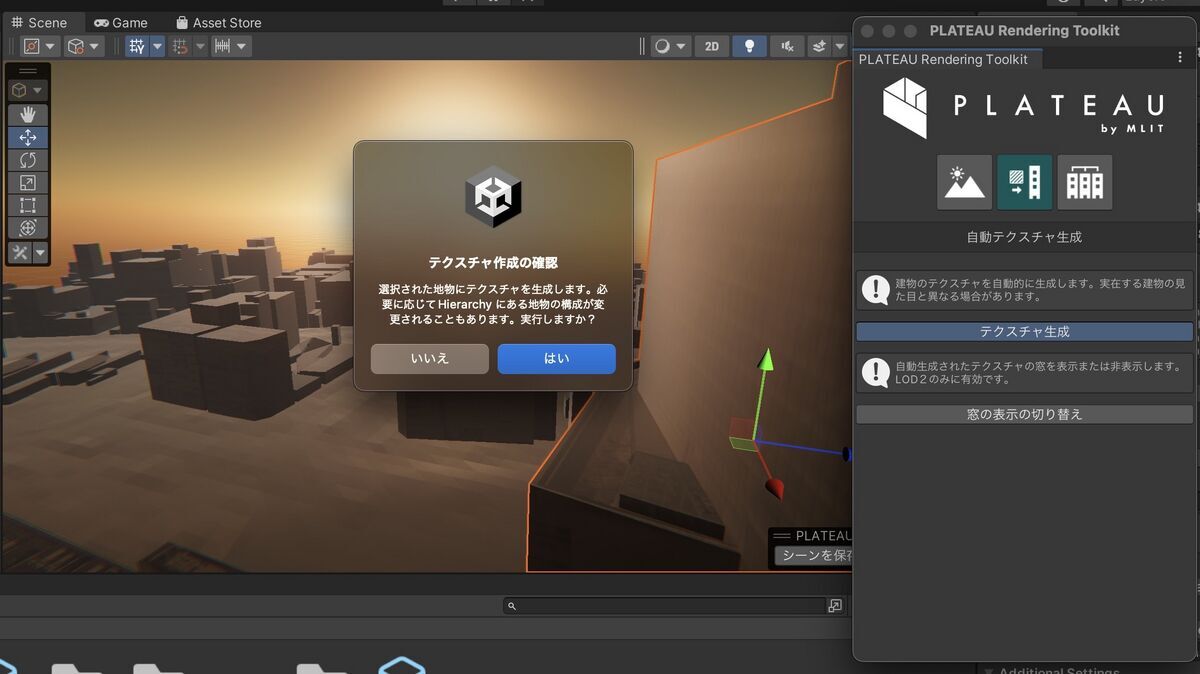1200x674 pixels.
Task: Toggle 2D view mode
Action: click(x=711, y=46)
